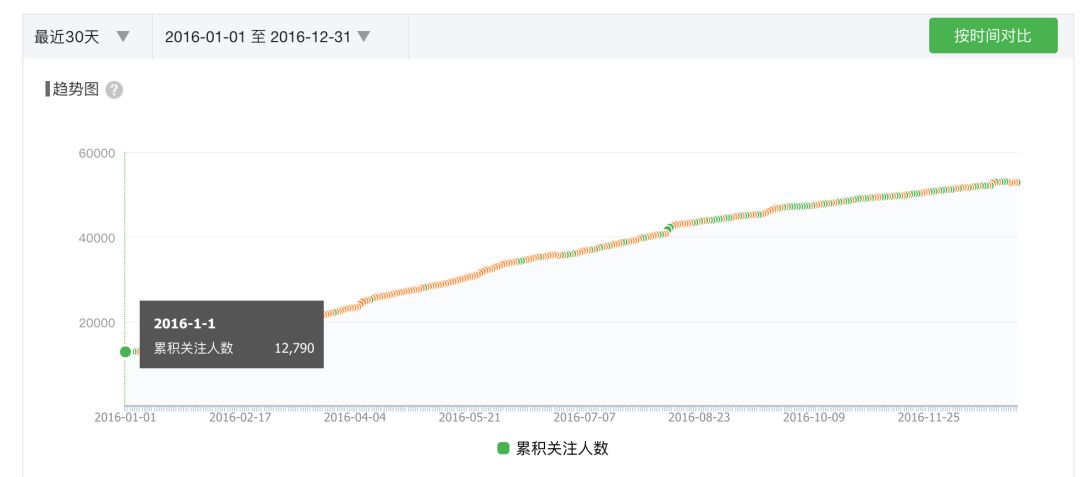Click the 2016-11-25 x-axis label
1080x477 pixels.
tap(928, 417)
